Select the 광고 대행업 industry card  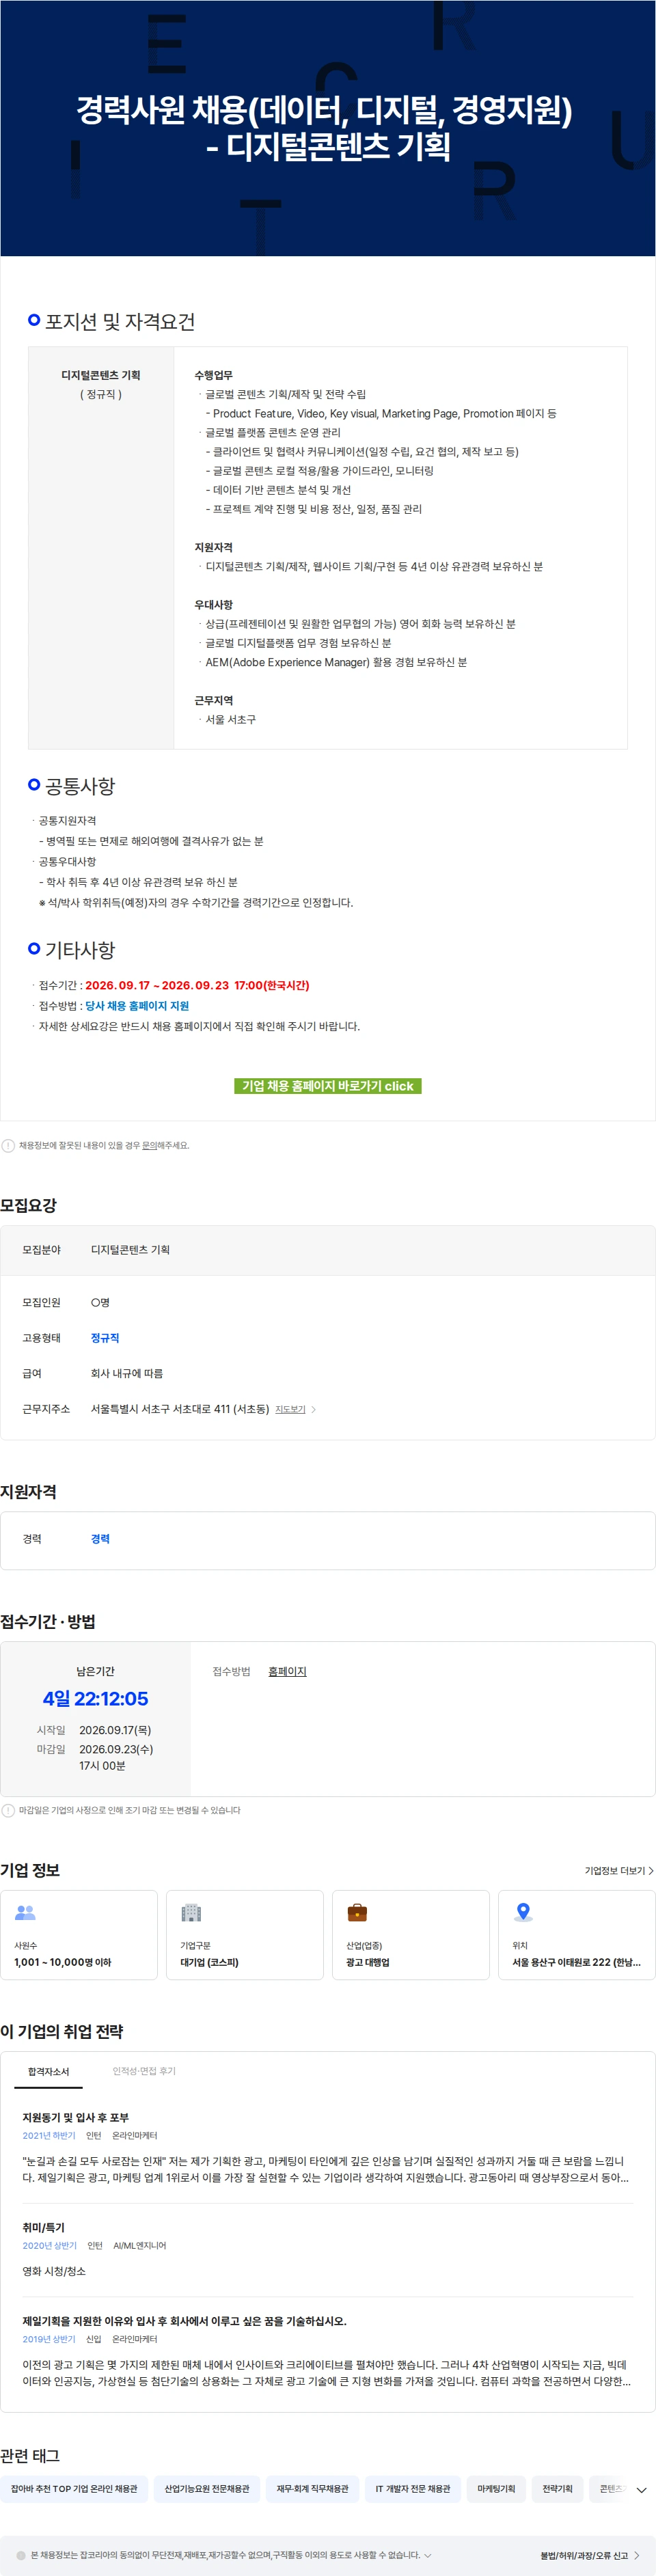tap(411, 1934)
